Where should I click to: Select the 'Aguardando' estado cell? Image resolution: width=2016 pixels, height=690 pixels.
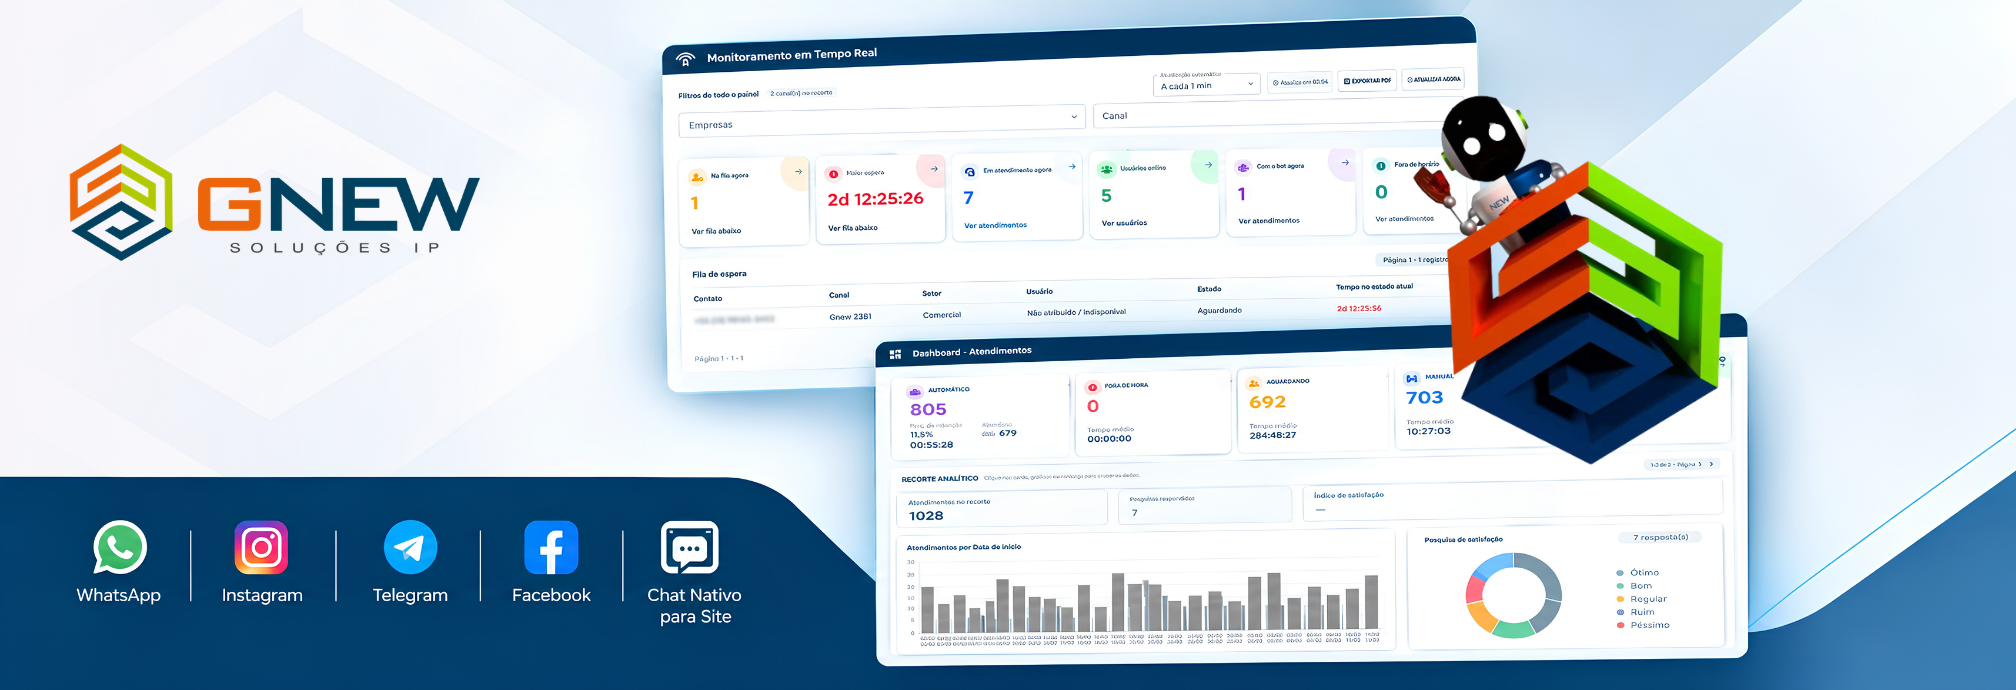(x=1219, y=310)
